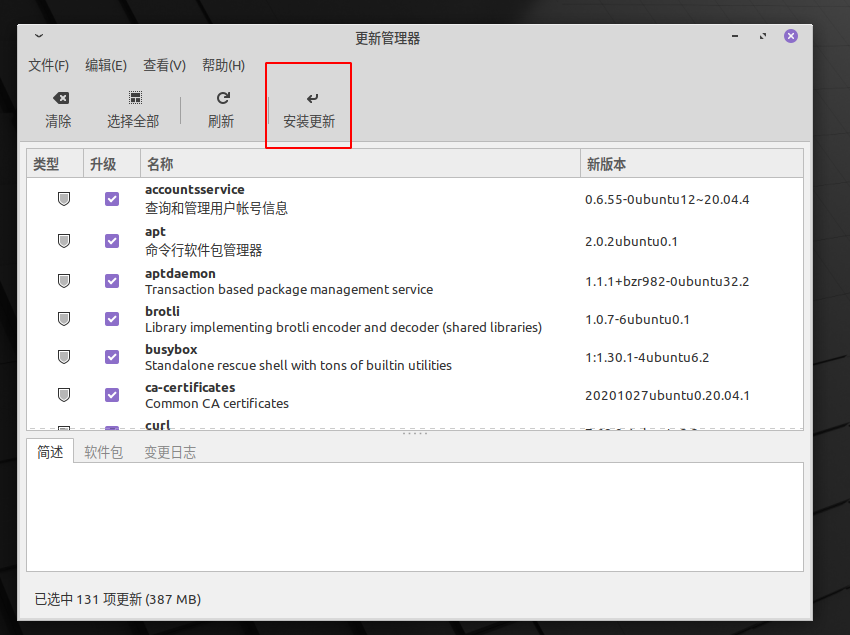Toggle the busybox upgrade checkbox

click(x=112, y=357)
